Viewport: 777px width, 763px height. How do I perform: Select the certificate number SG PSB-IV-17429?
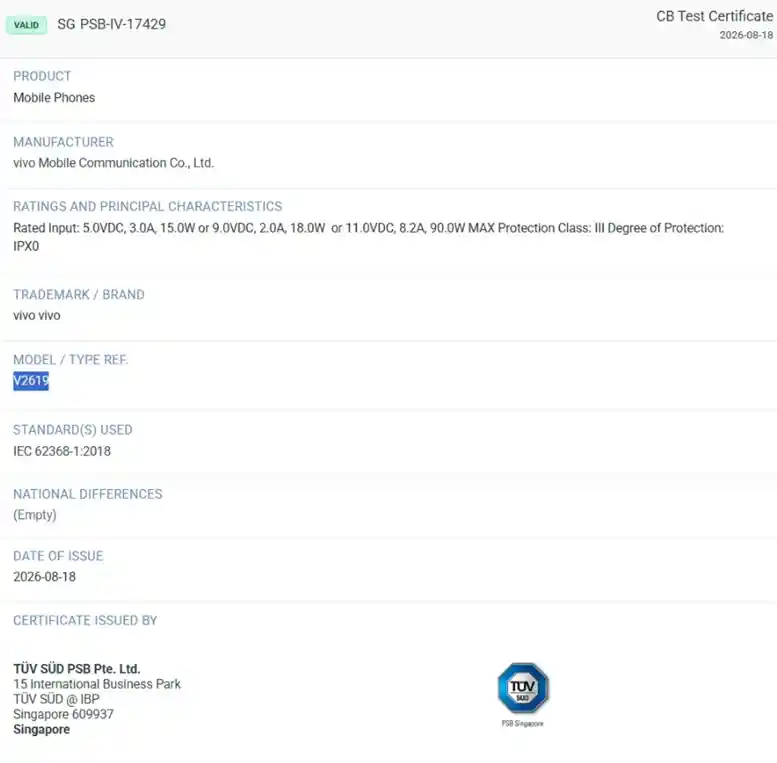111,24
